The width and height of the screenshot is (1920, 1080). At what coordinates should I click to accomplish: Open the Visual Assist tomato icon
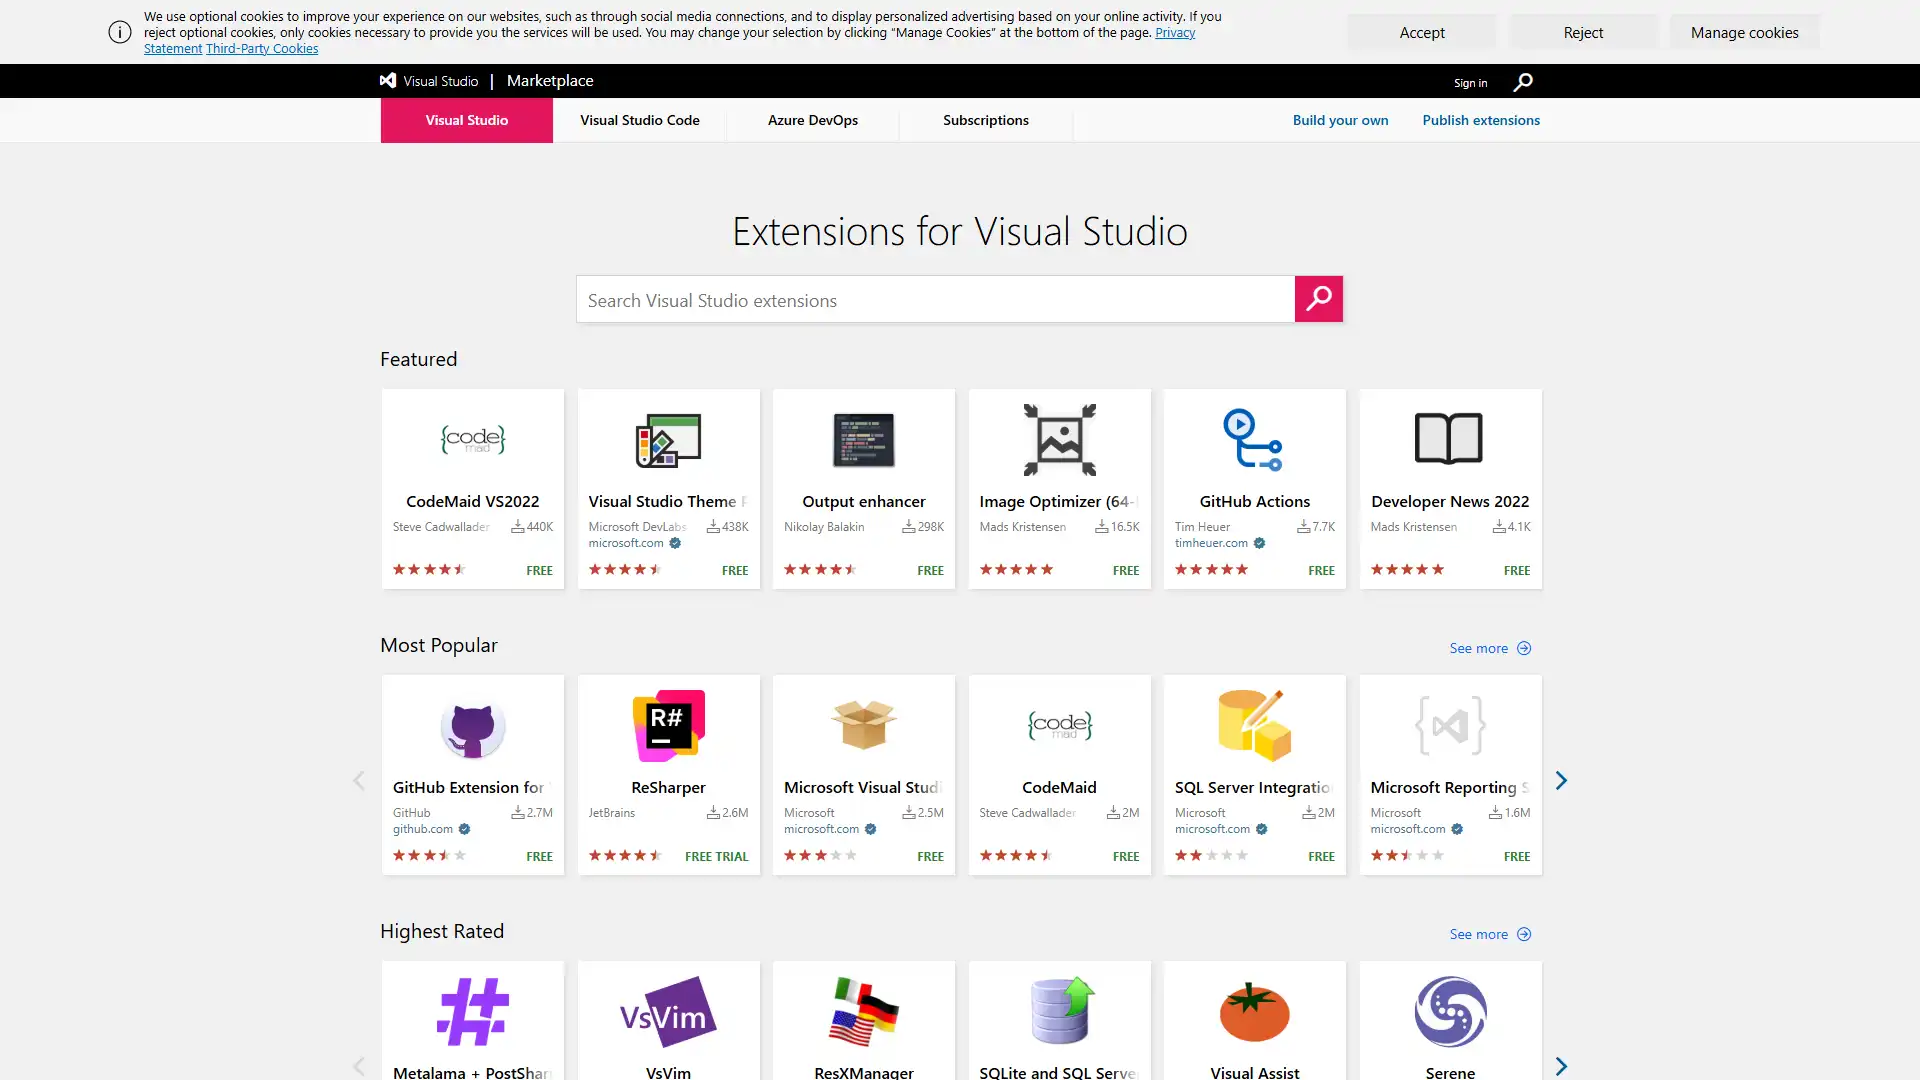(x=1254, y=1012)
